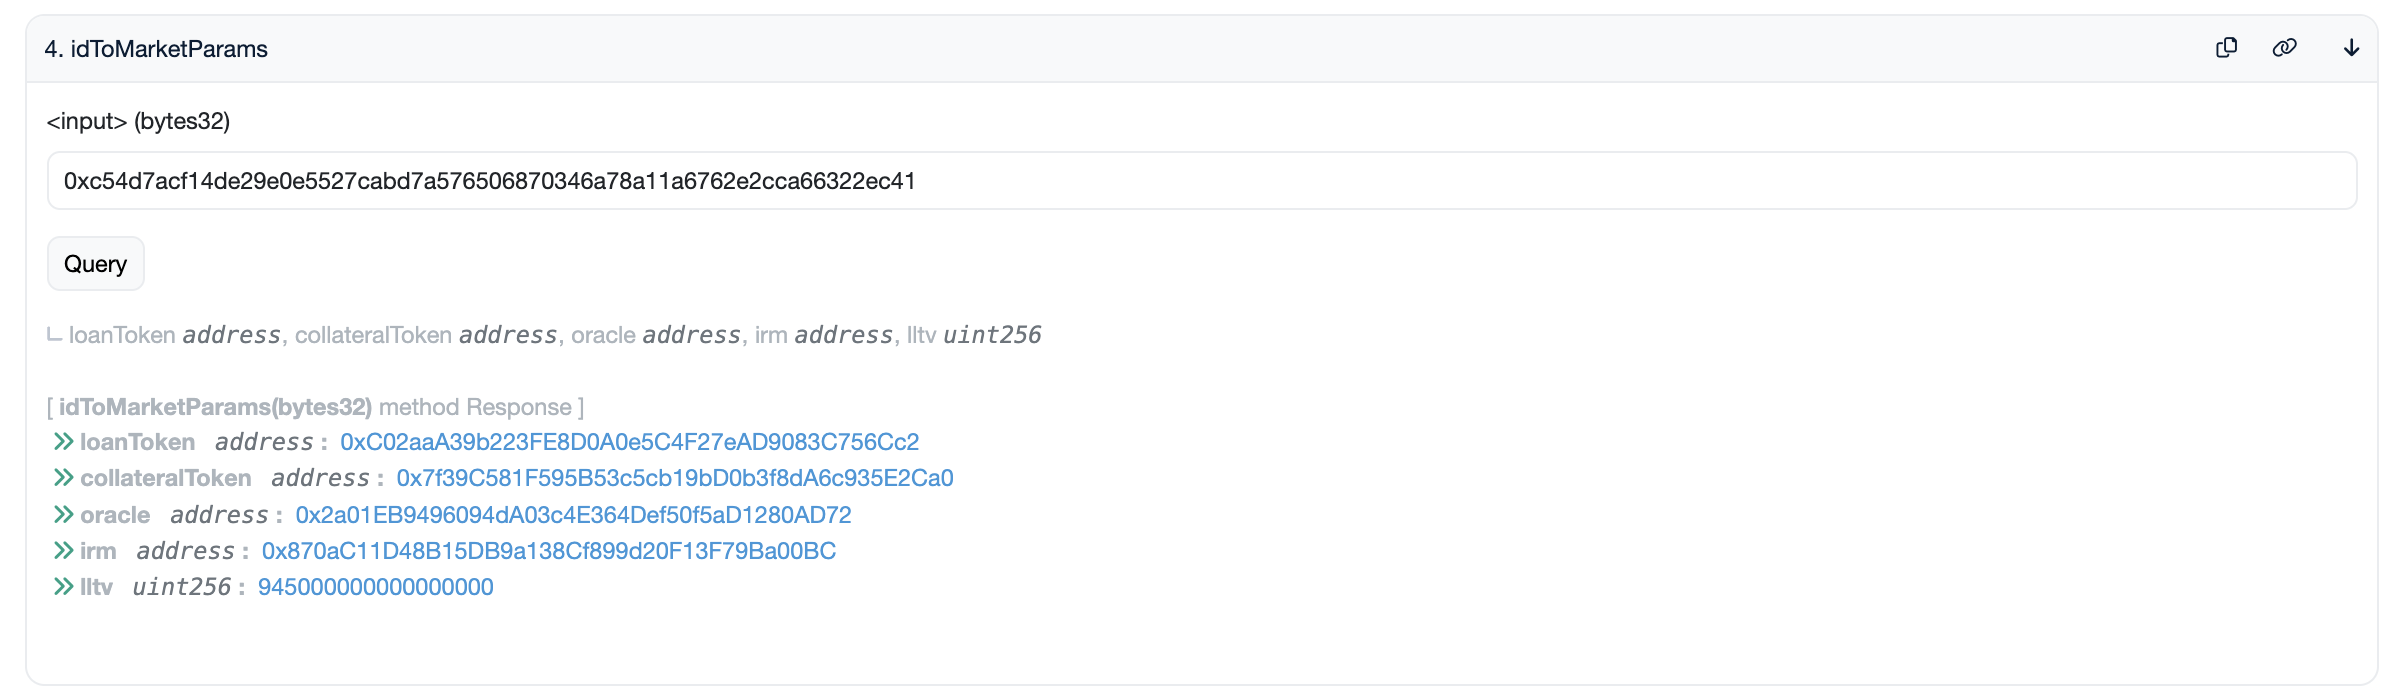Open the loanToken address link

(629, 442)
